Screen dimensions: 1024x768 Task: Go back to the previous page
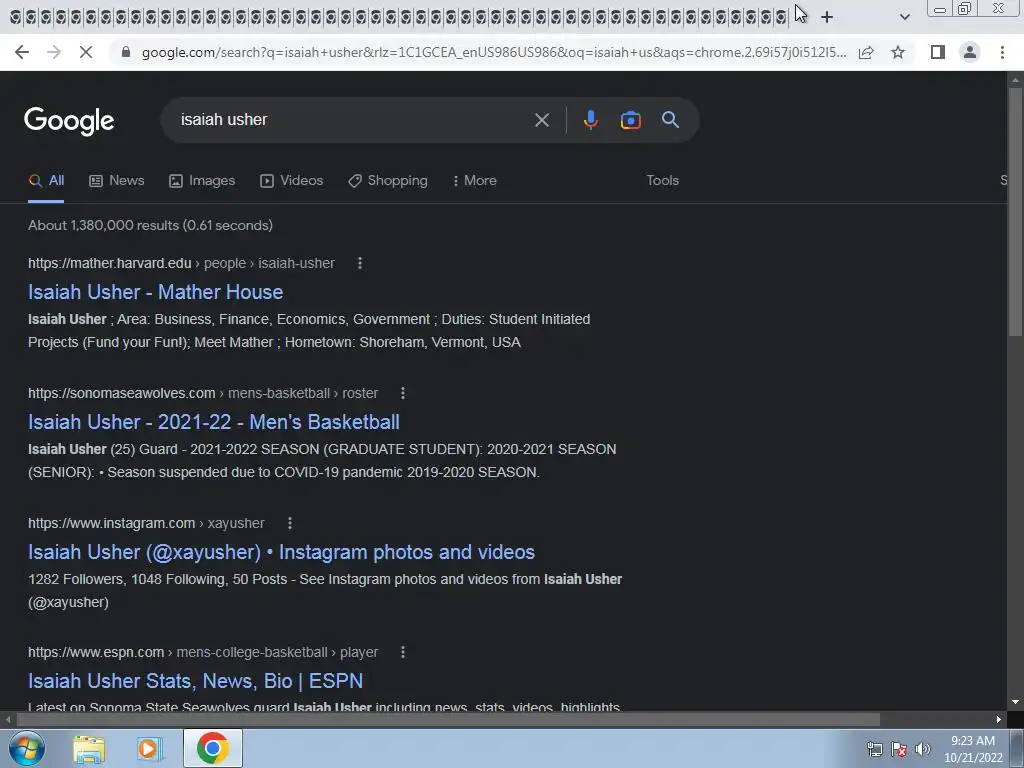(x=22, y=52)
